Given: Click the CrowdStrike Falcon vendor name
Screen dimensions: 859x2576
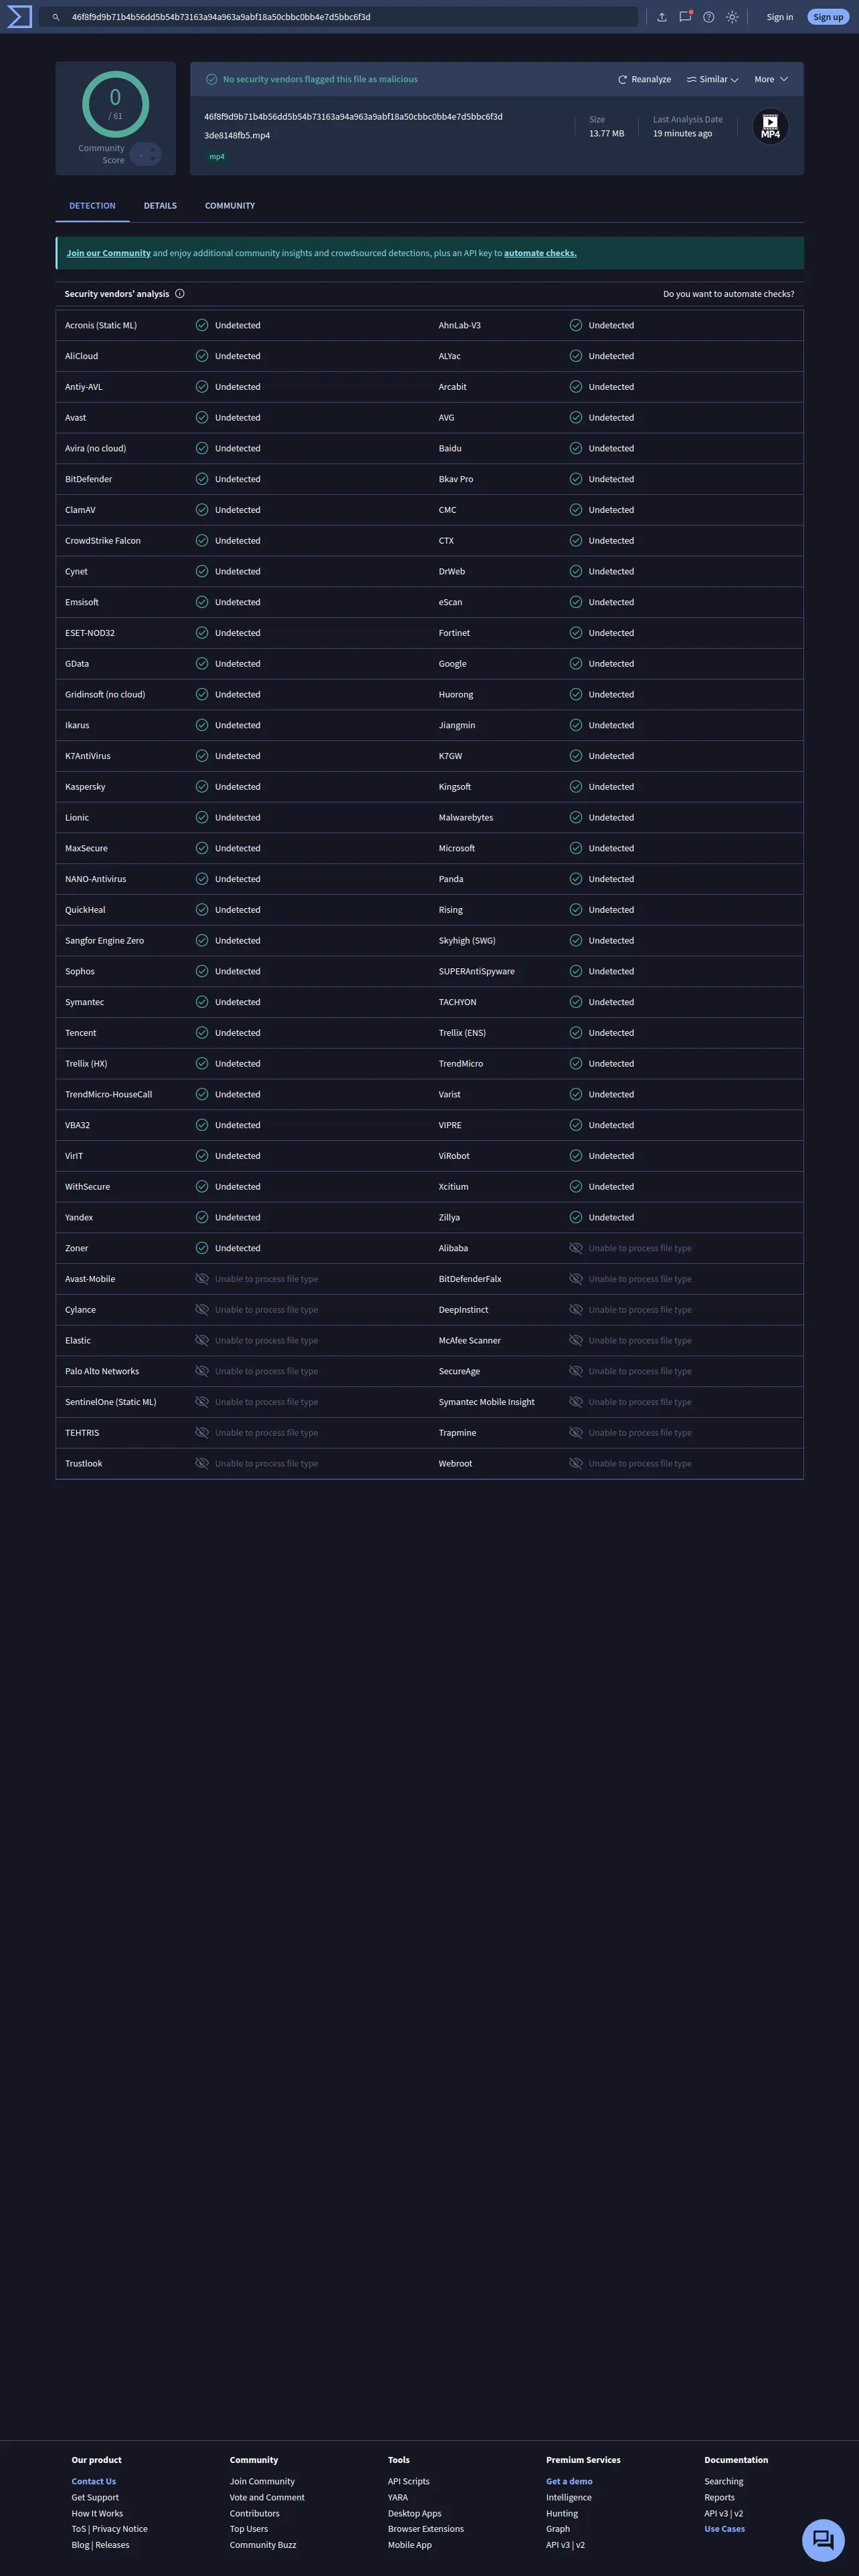Looking at the screenshot, I should [x=103, y=541].
